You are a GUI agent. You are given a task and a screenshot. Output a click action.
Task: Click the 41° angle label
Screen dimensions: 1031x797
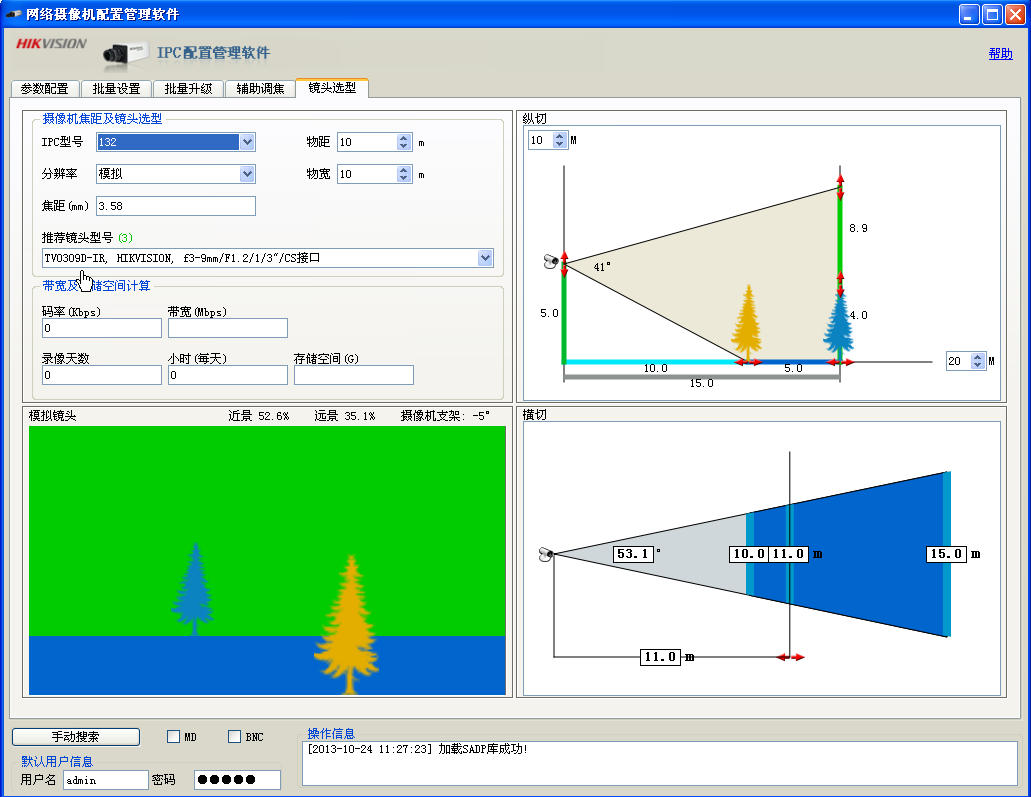(x=602, y=267)
